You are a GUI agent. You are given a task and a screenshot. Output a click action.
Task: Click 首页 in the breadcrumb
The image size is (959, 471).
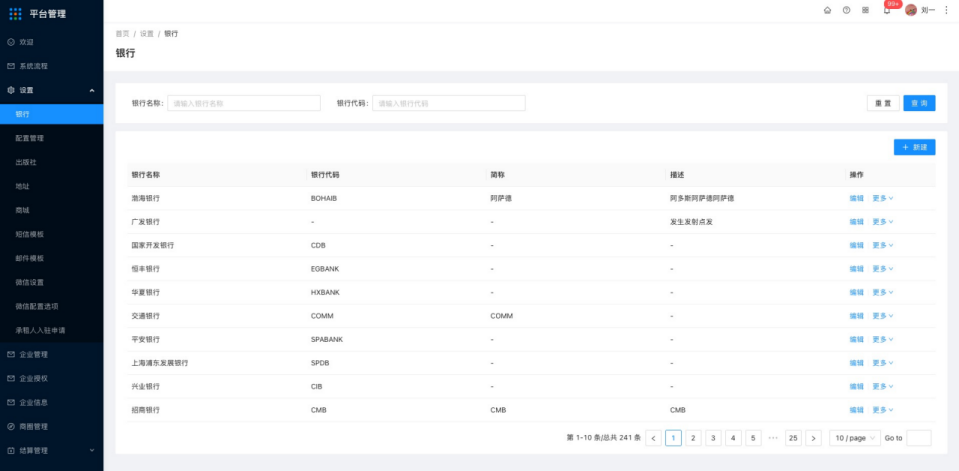pos(122,34)
